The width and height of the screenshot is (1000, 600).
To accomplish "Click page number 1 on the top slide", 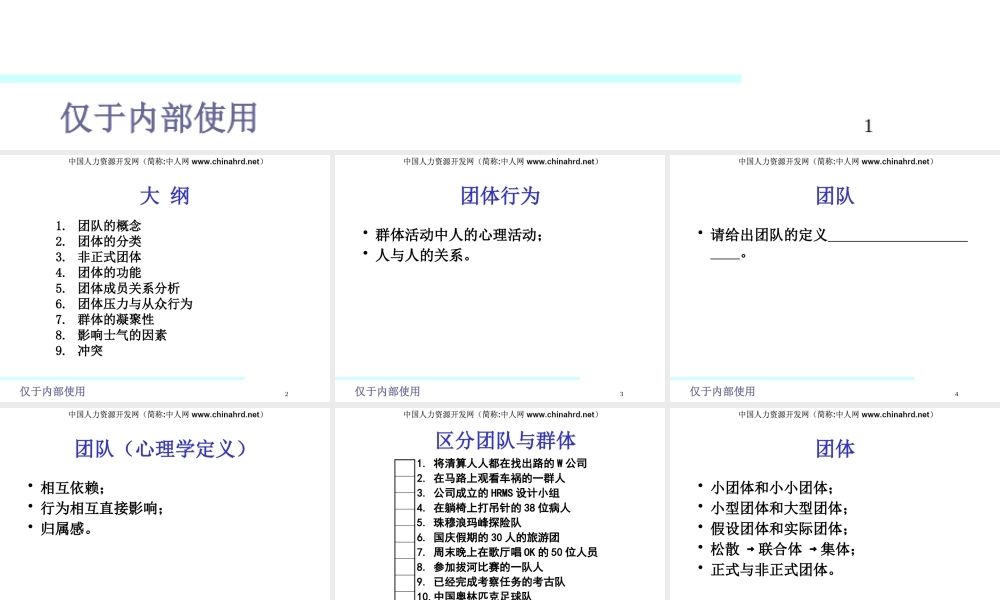I will point(868,126).
